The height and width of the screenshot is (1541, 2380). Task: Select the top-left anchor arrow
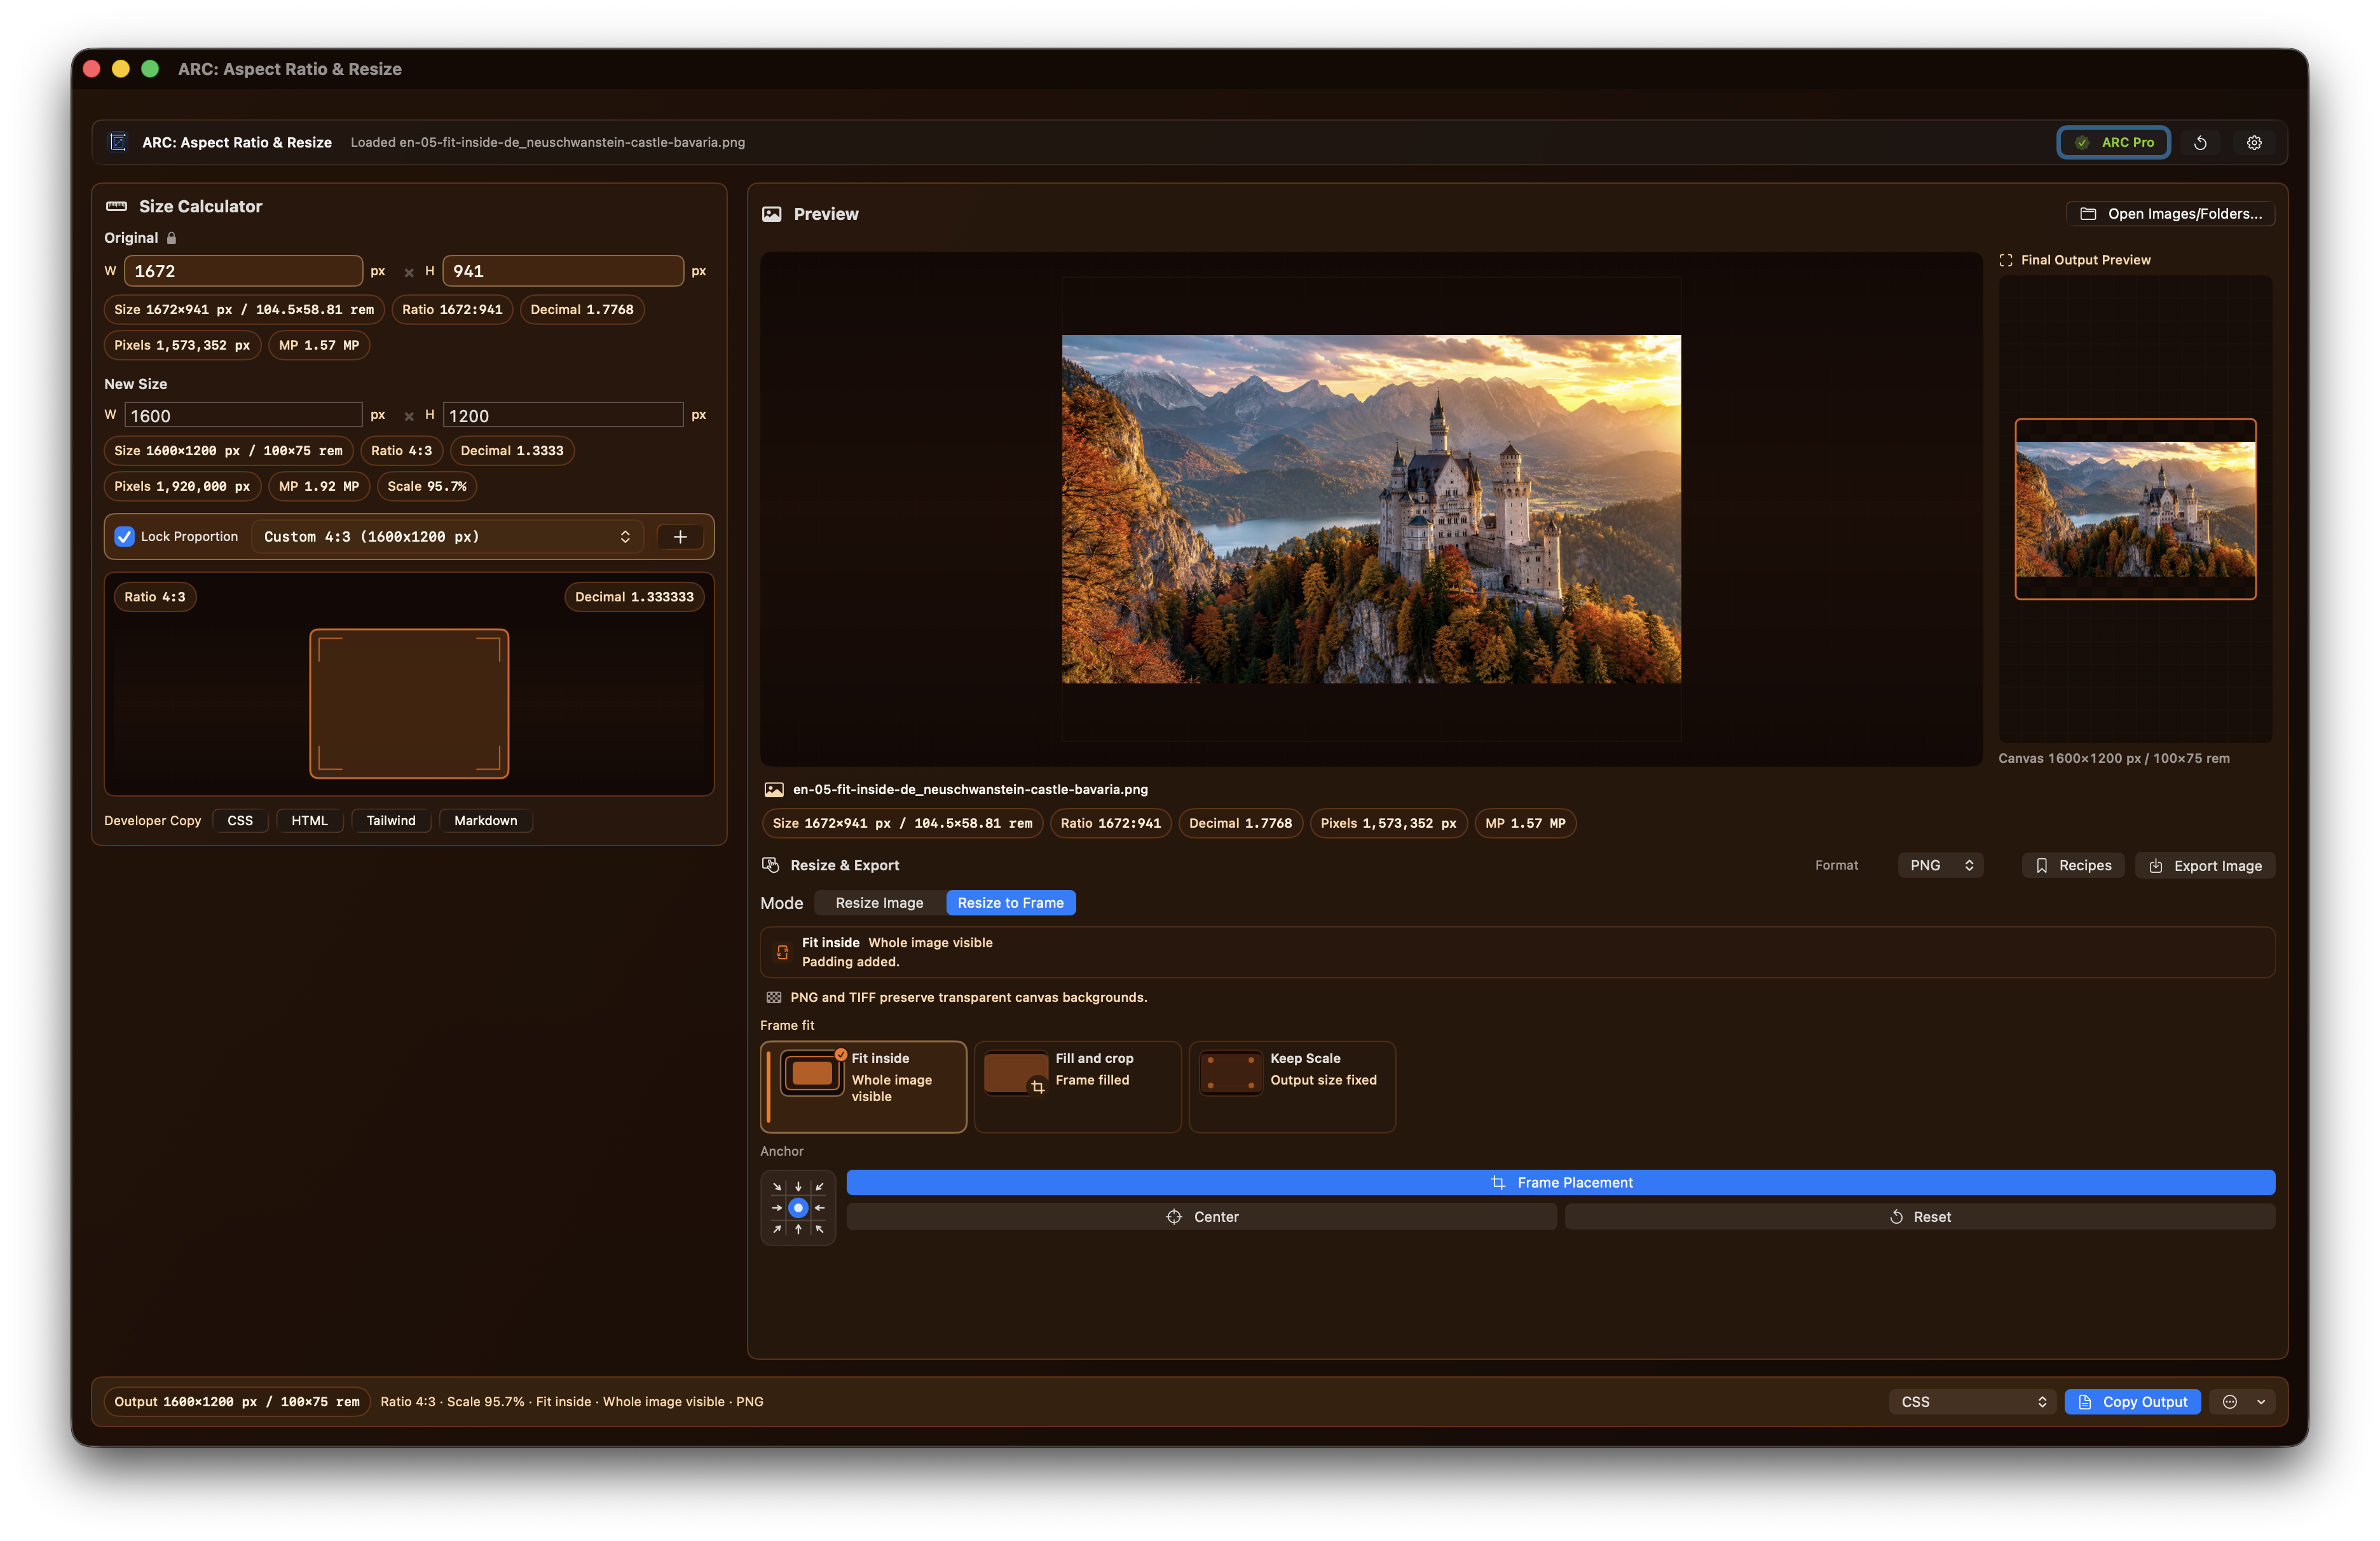coord(777,1187)
